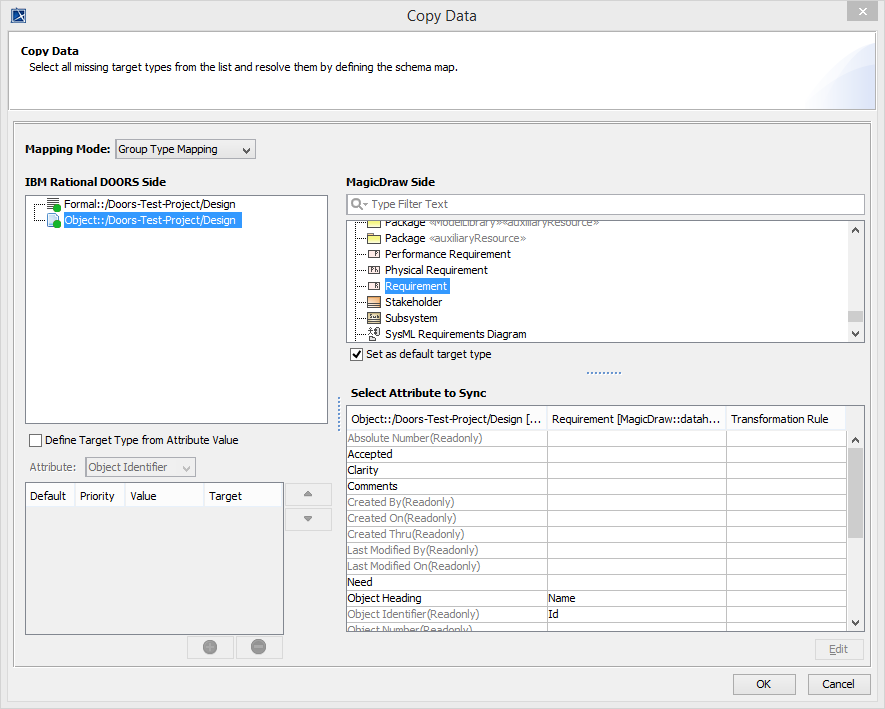Viewport: 885px width, 709px height.
Task: Click the Stakeholder element icon
Action: coord(374,302)
